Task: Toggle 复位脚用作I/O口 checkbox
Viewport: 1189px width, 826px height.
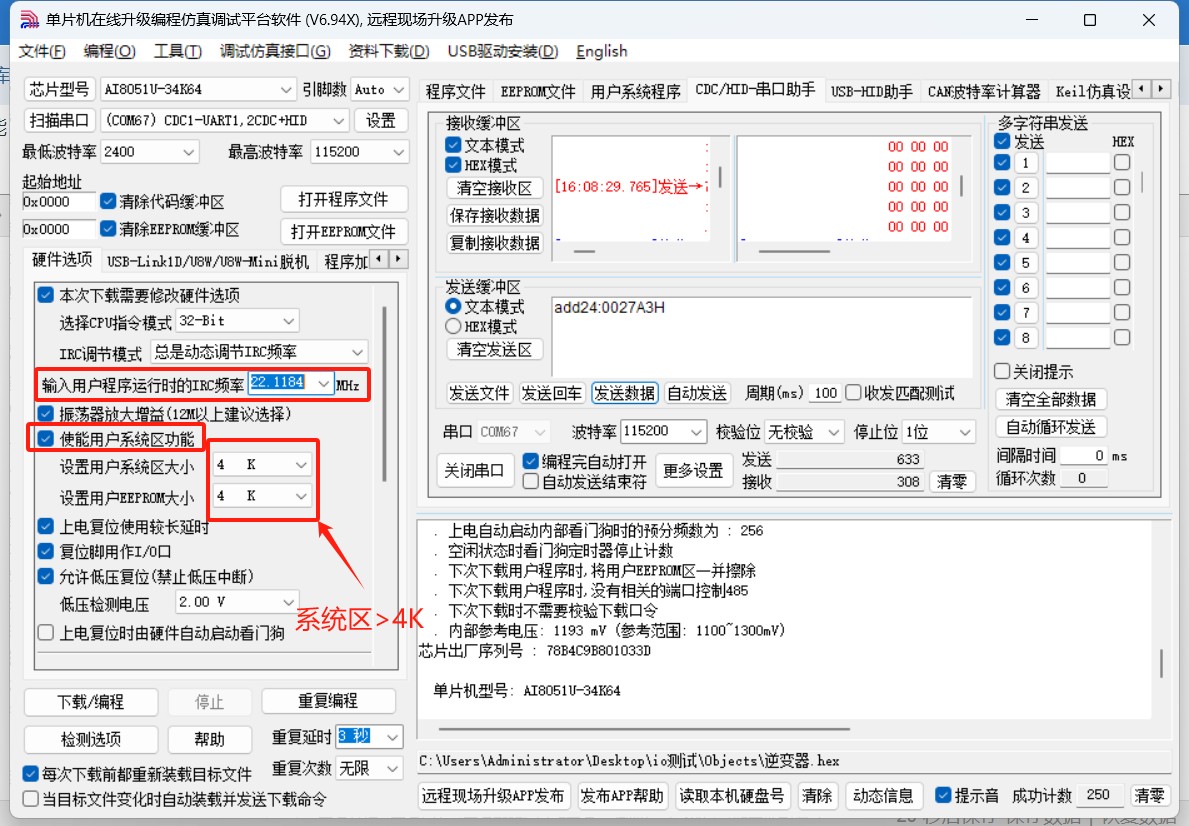Action: click(x=45, y=551)
